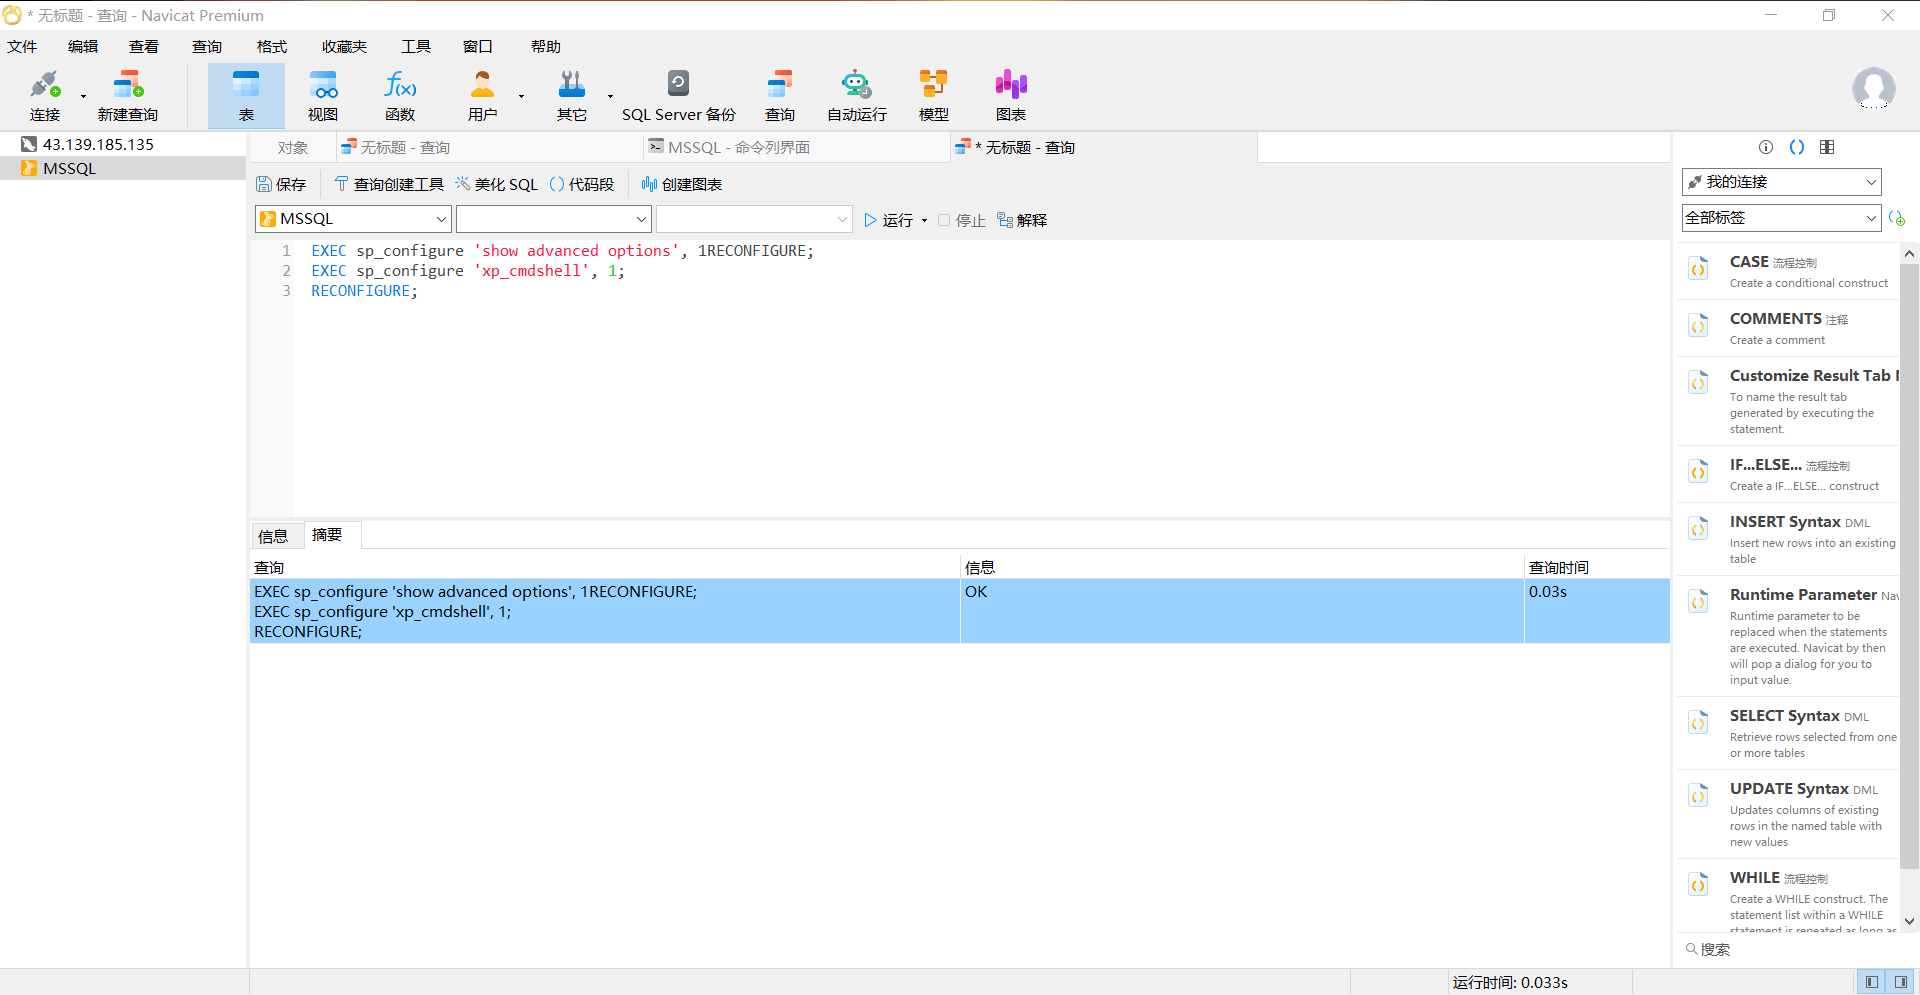1920x995 pixels.
Task: Click the 运行 (Run) button
Action: click(x=889, y=220)
